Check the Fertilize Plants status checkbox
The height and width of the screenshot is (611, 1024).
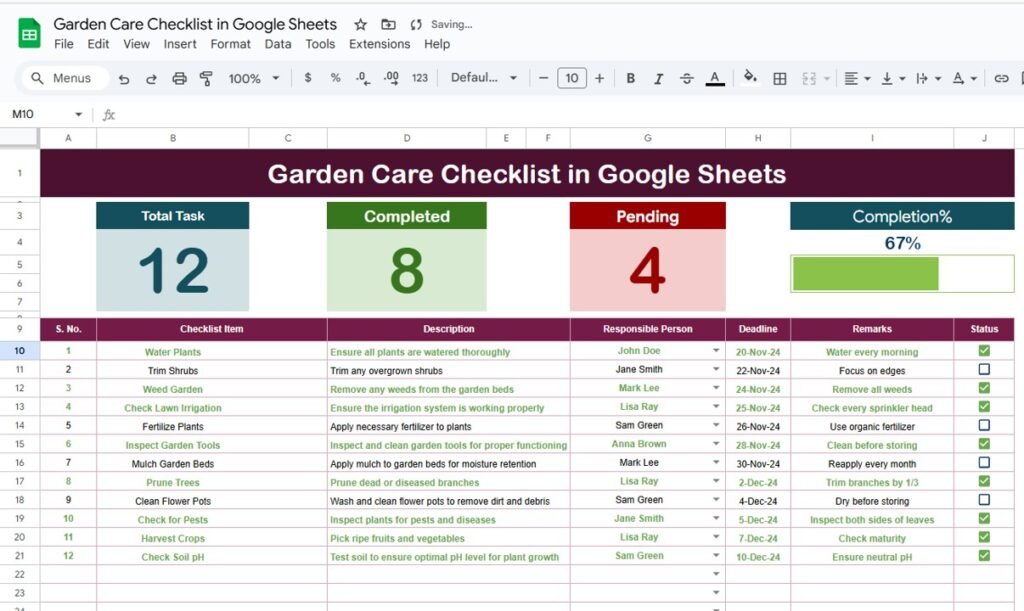[x=984, y=426]
